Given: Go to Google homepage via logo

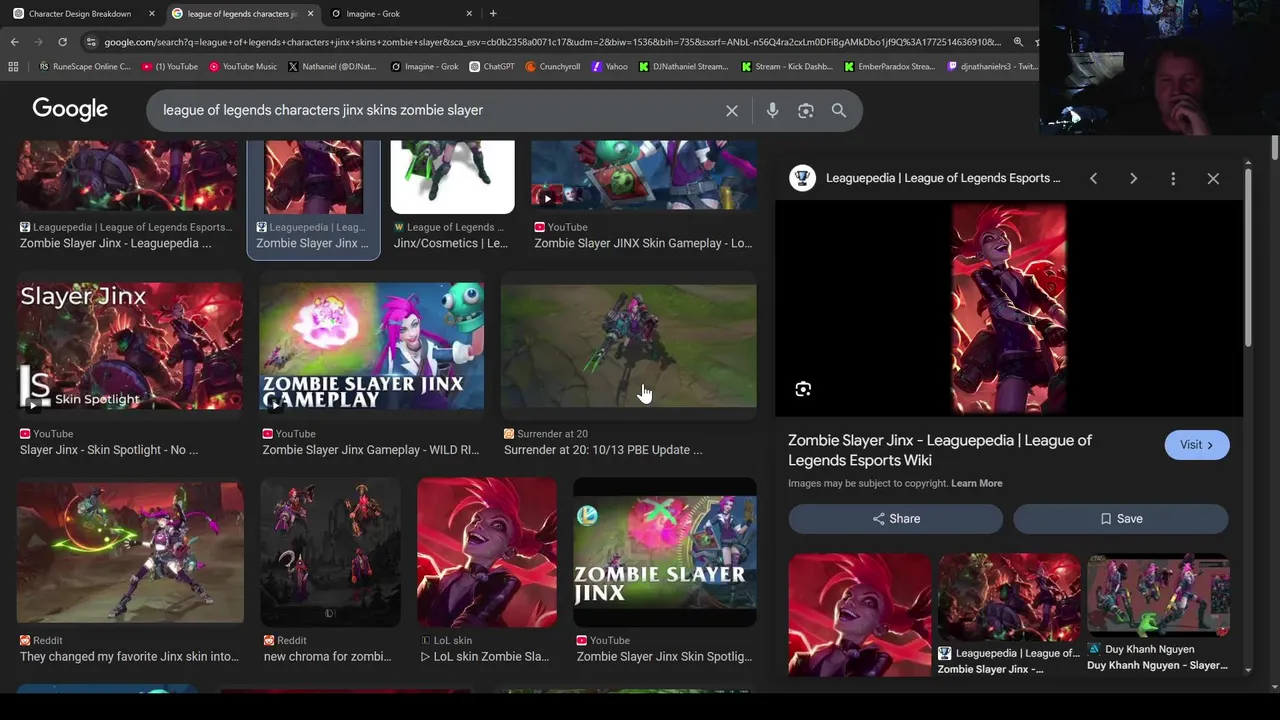Looking at the screenshot, I should tap(70, 109).
